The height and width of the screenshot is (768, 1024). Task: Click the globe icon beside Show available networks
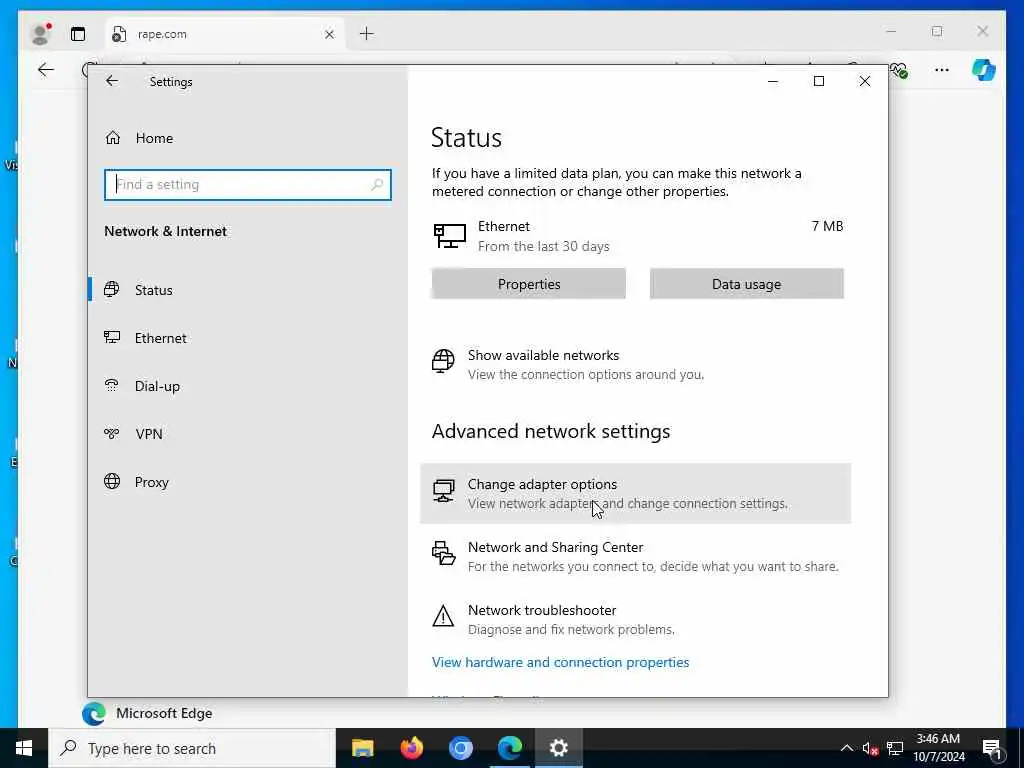pyautogui.click(x=443, y=360)
